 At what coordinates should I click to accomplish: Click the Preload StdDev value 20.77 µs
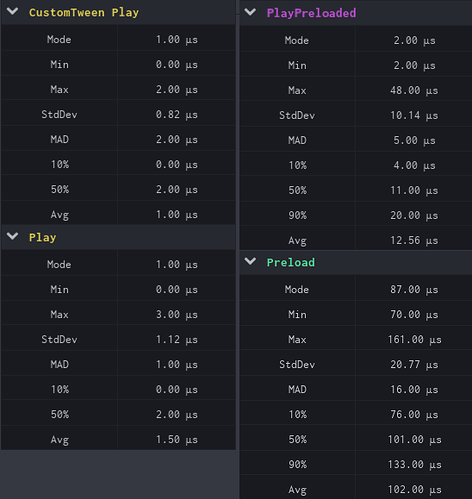click(414, 364)
